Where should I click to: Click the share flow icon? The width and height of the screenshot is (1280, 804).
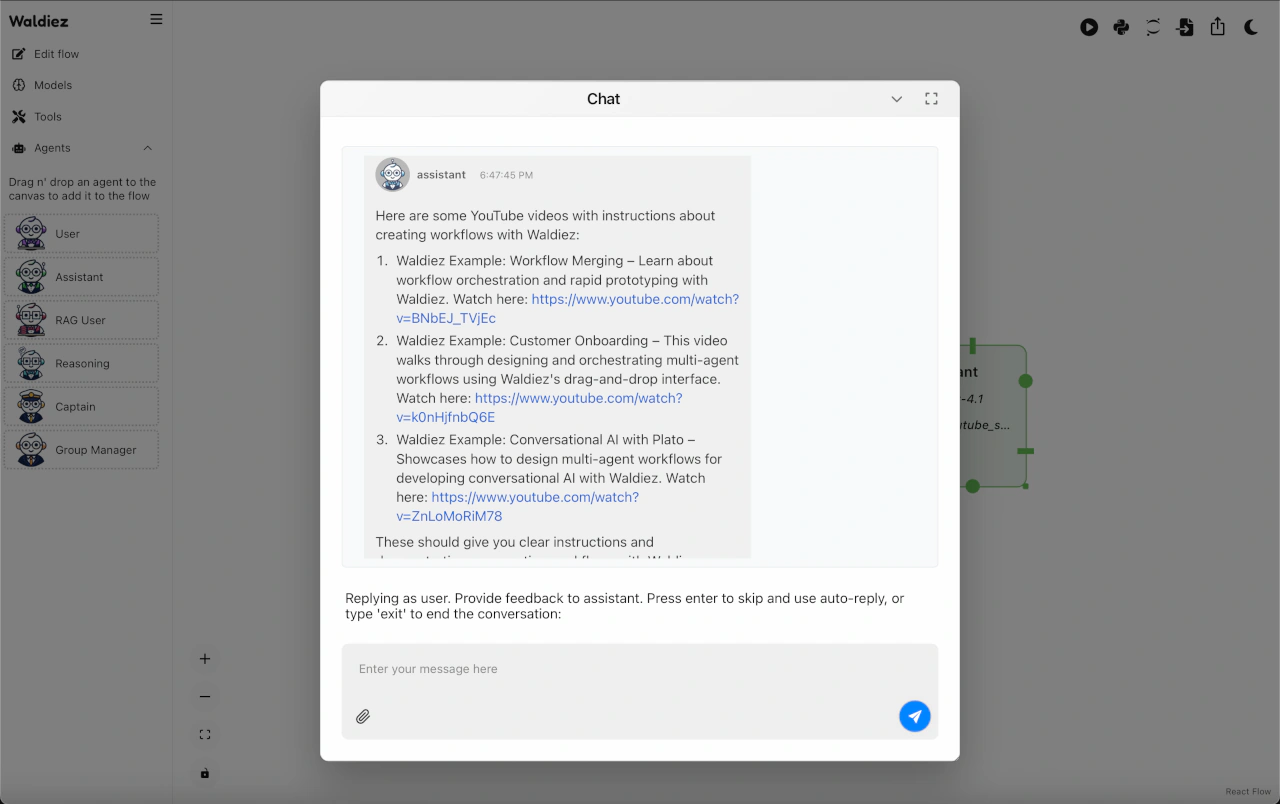1217,28
